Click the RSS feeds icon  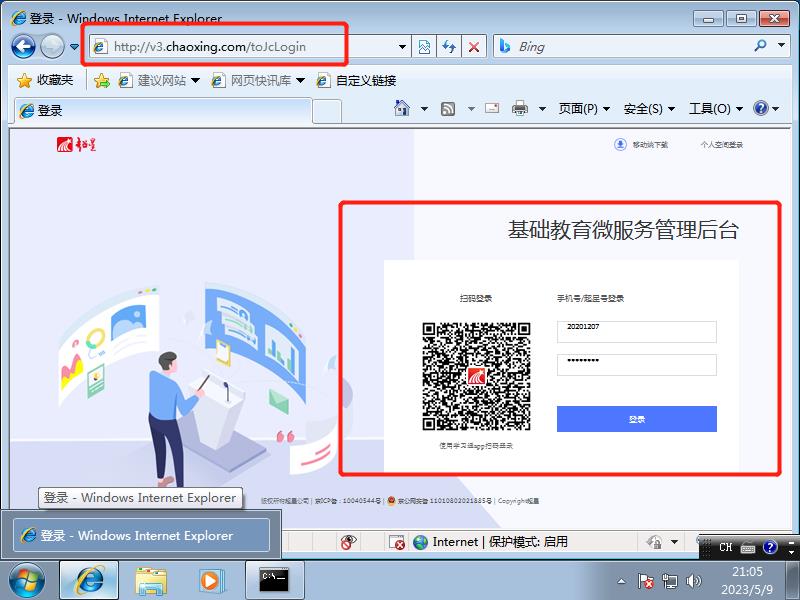(x=447, y=109)
